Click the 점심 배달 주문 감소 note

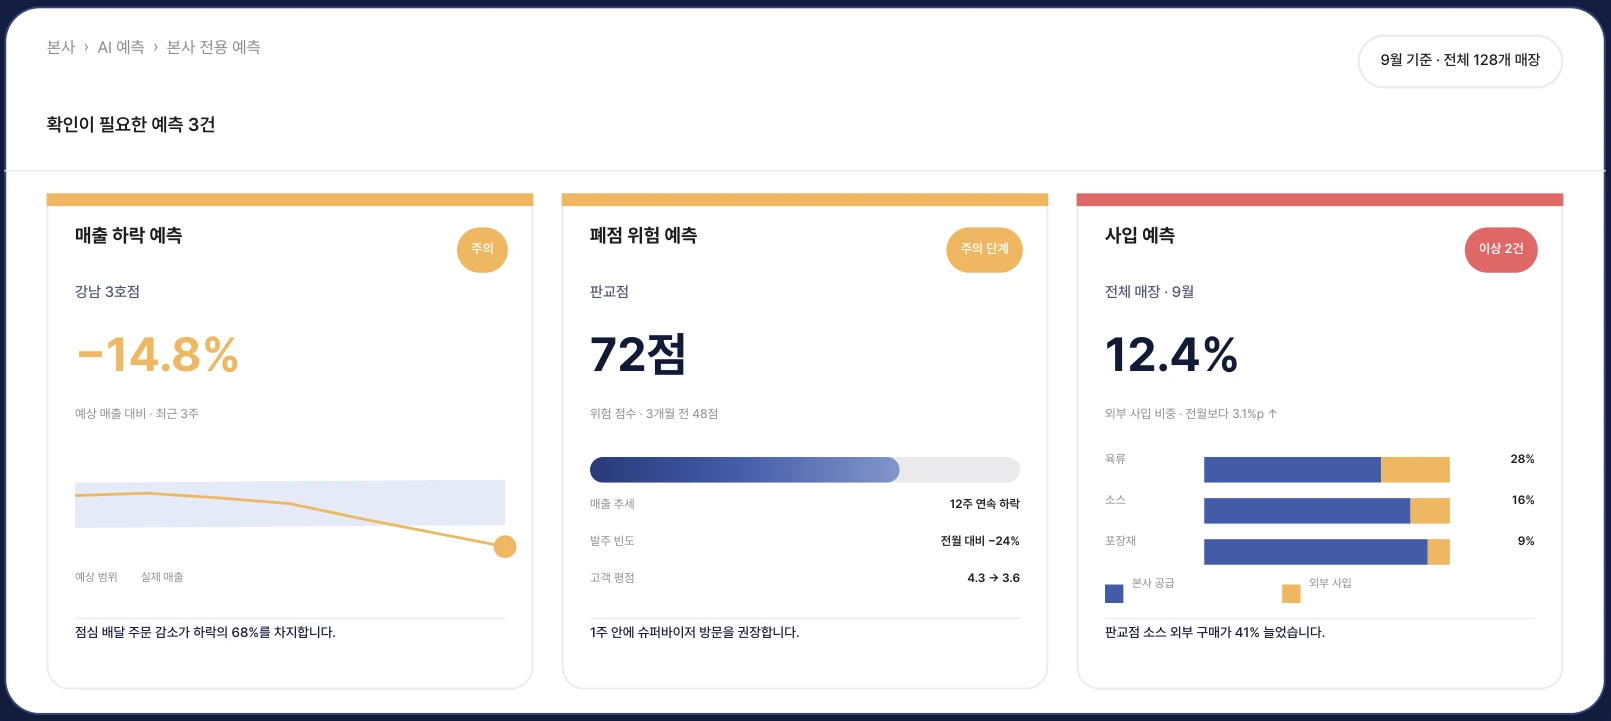[x=206, y=633]
